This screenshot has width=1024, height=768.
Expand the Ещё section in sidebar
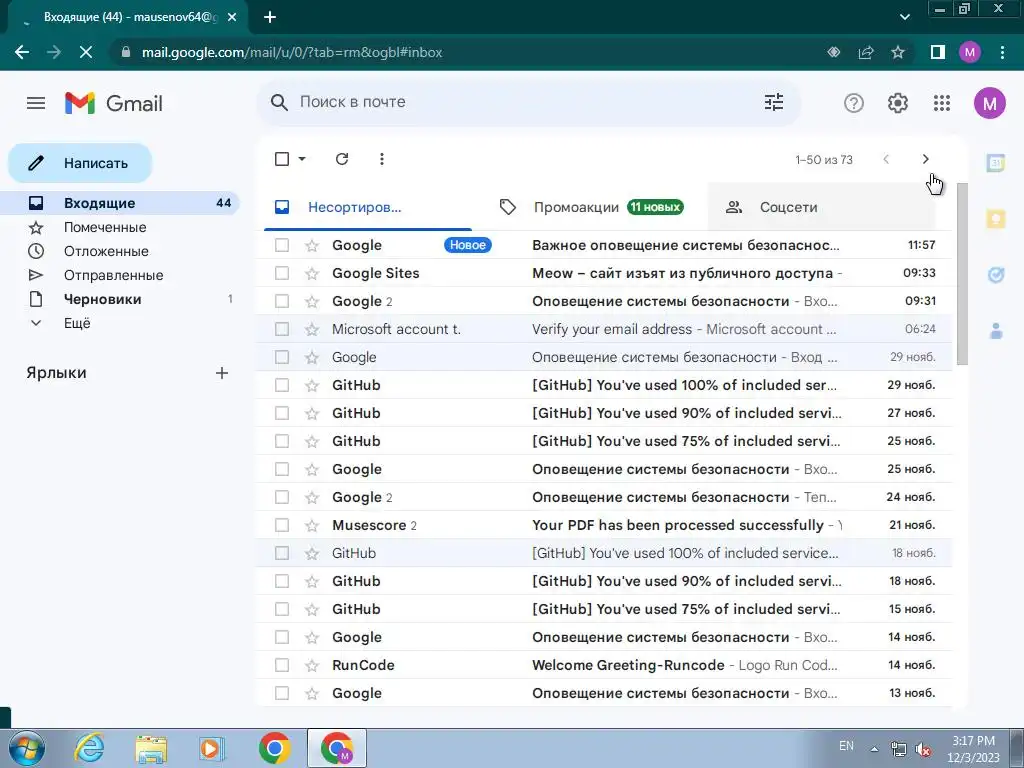pos(77,323)
